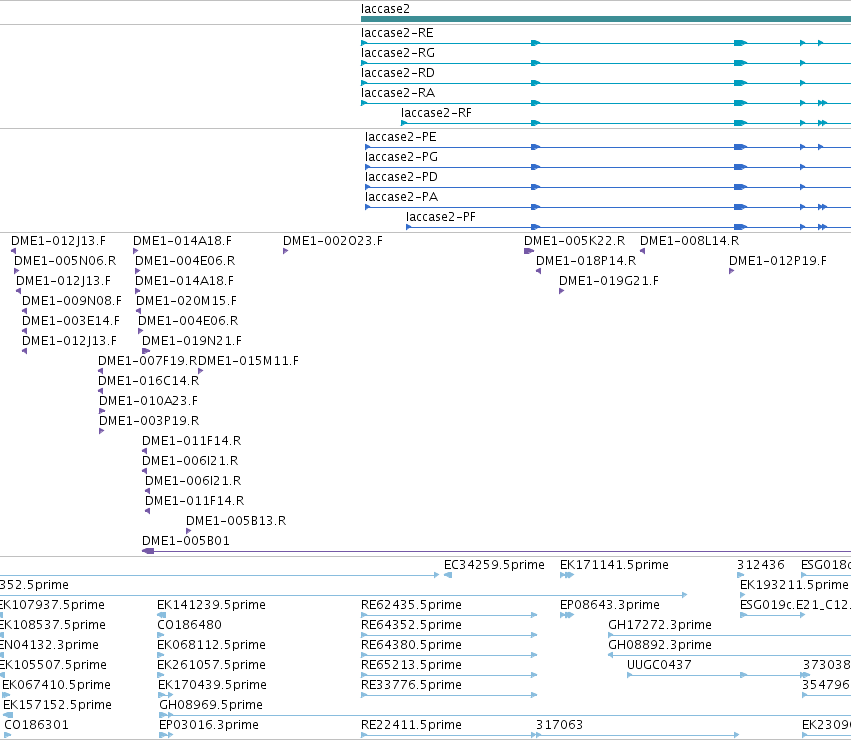Select the EP08643.3prime EST label
The image size is (851, 740).
click(610, 606)
